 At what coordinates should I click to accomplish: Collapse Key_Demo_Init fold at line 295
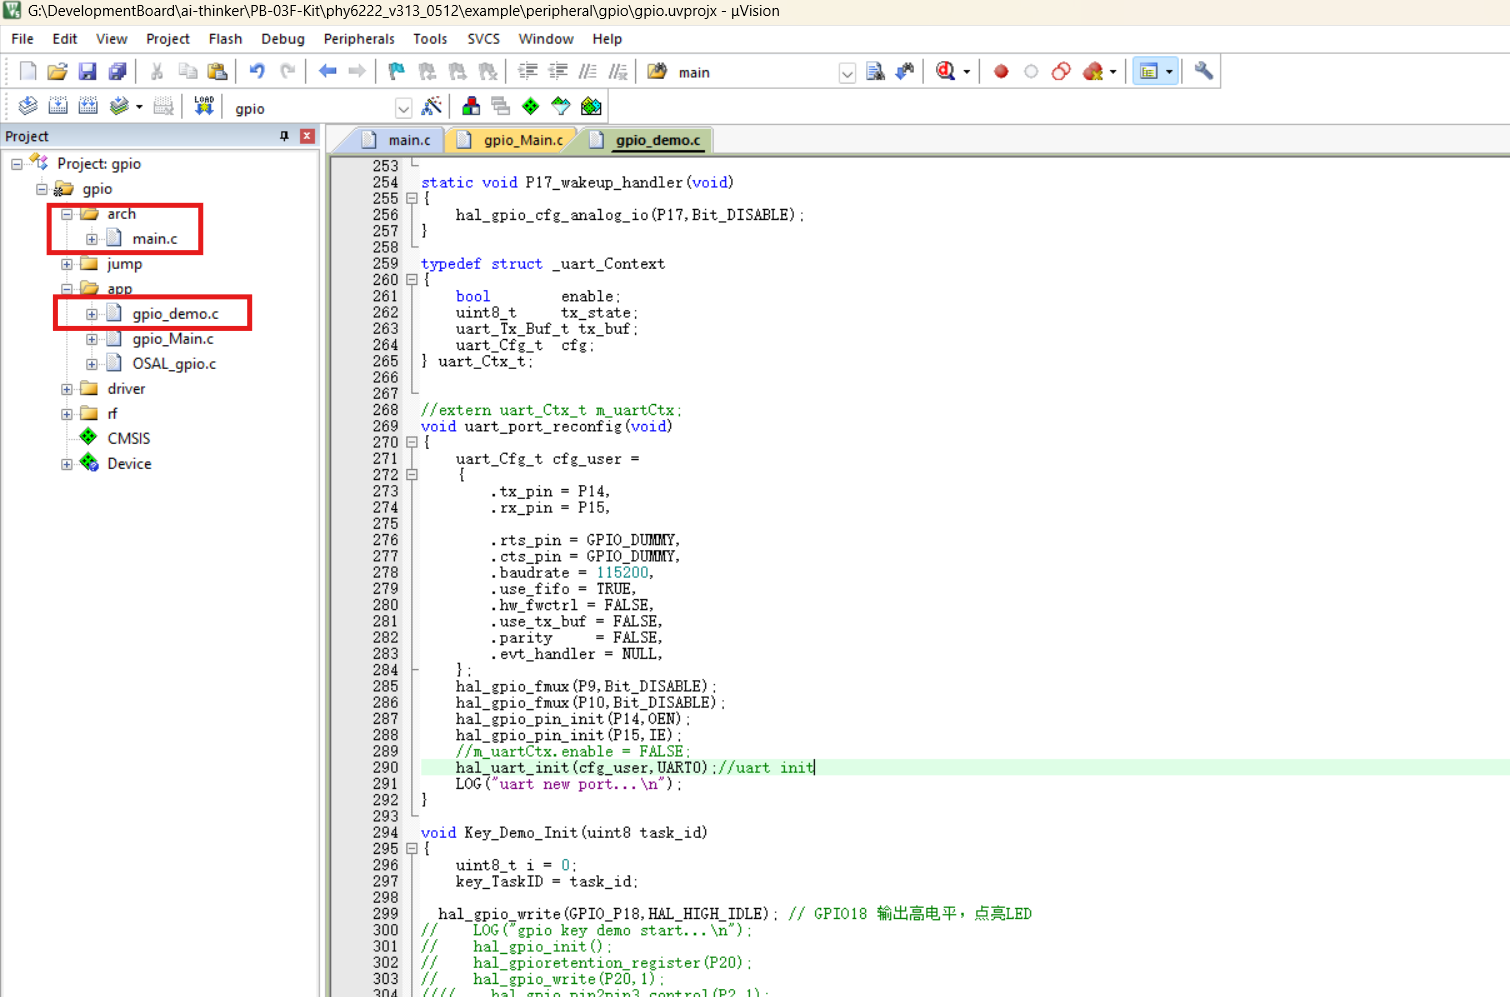[x=411, y=849]
